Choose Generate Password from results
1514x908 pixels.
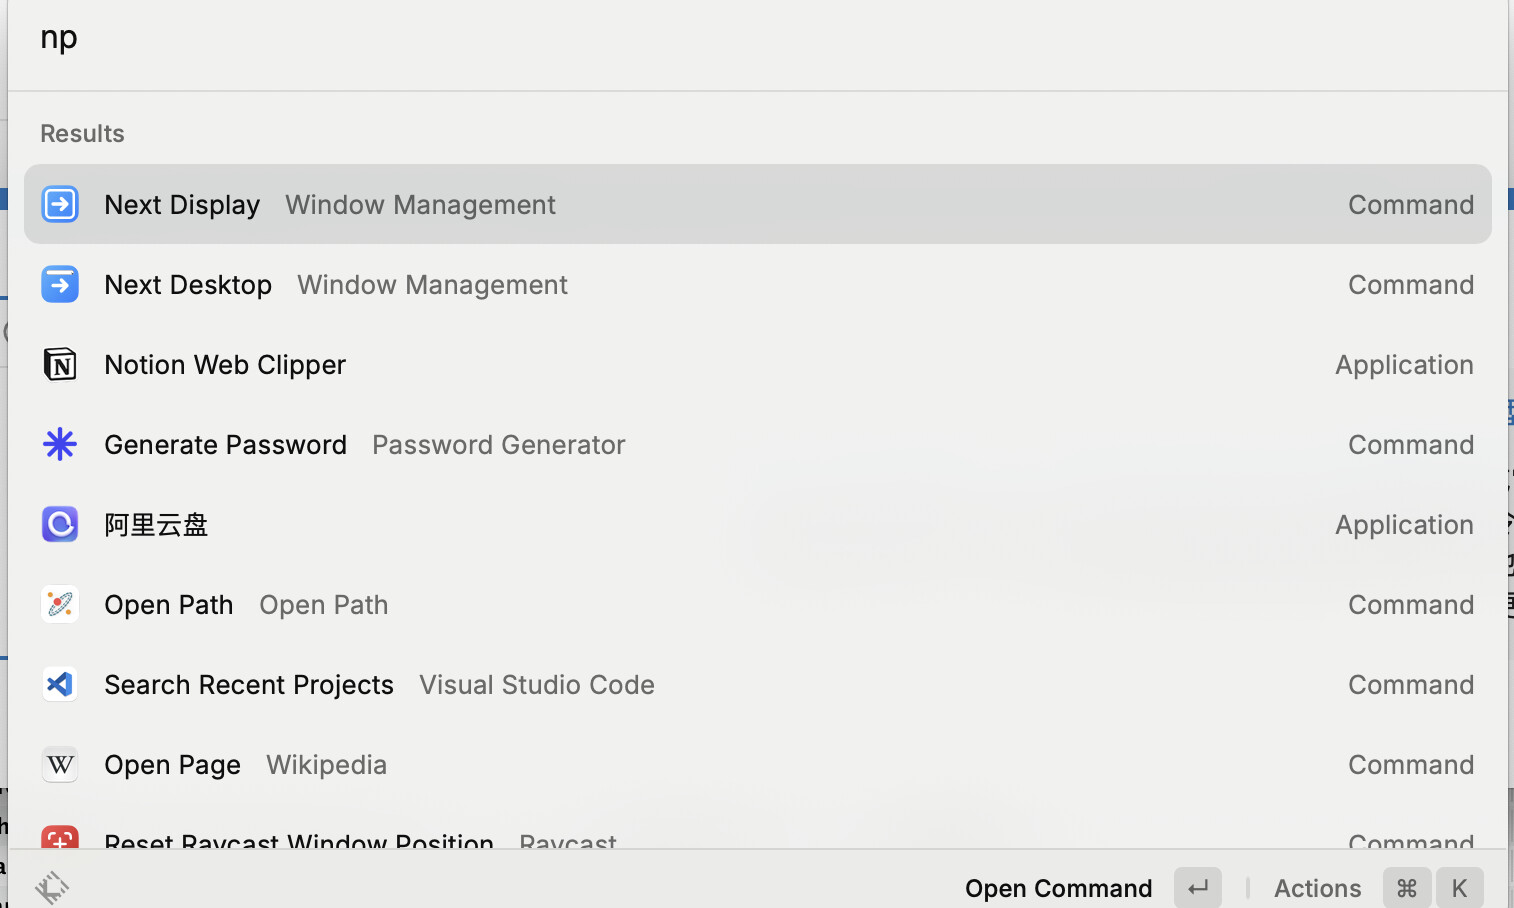tap(757, 444)
